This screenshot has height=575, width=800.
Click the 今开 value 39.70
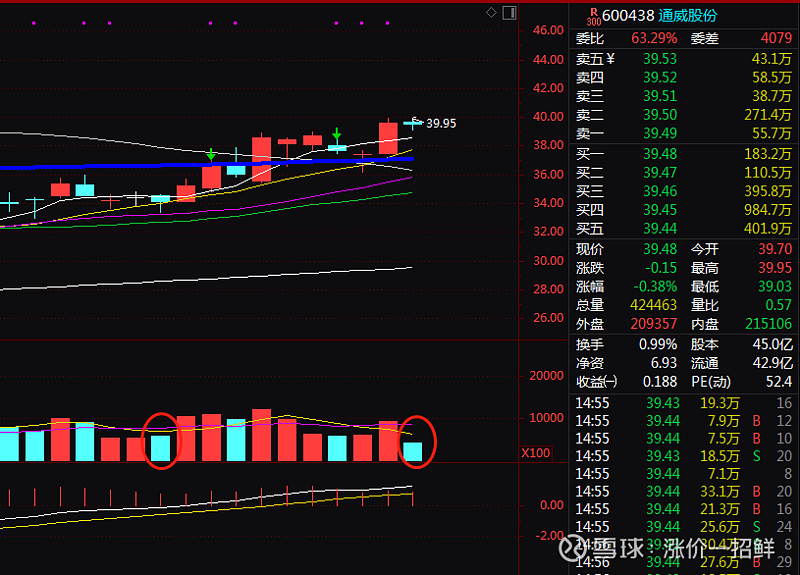tap(775, 249)
